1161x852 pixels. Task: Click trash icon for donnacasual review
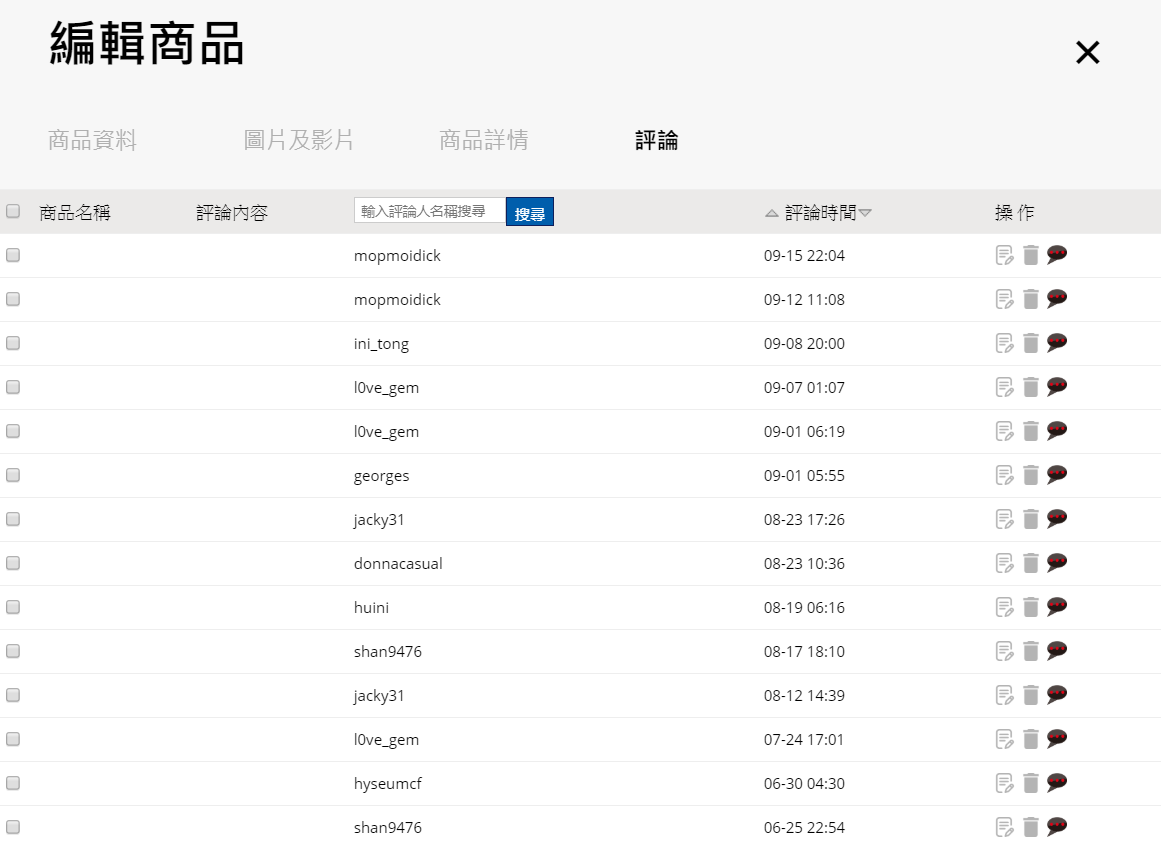1031,563
